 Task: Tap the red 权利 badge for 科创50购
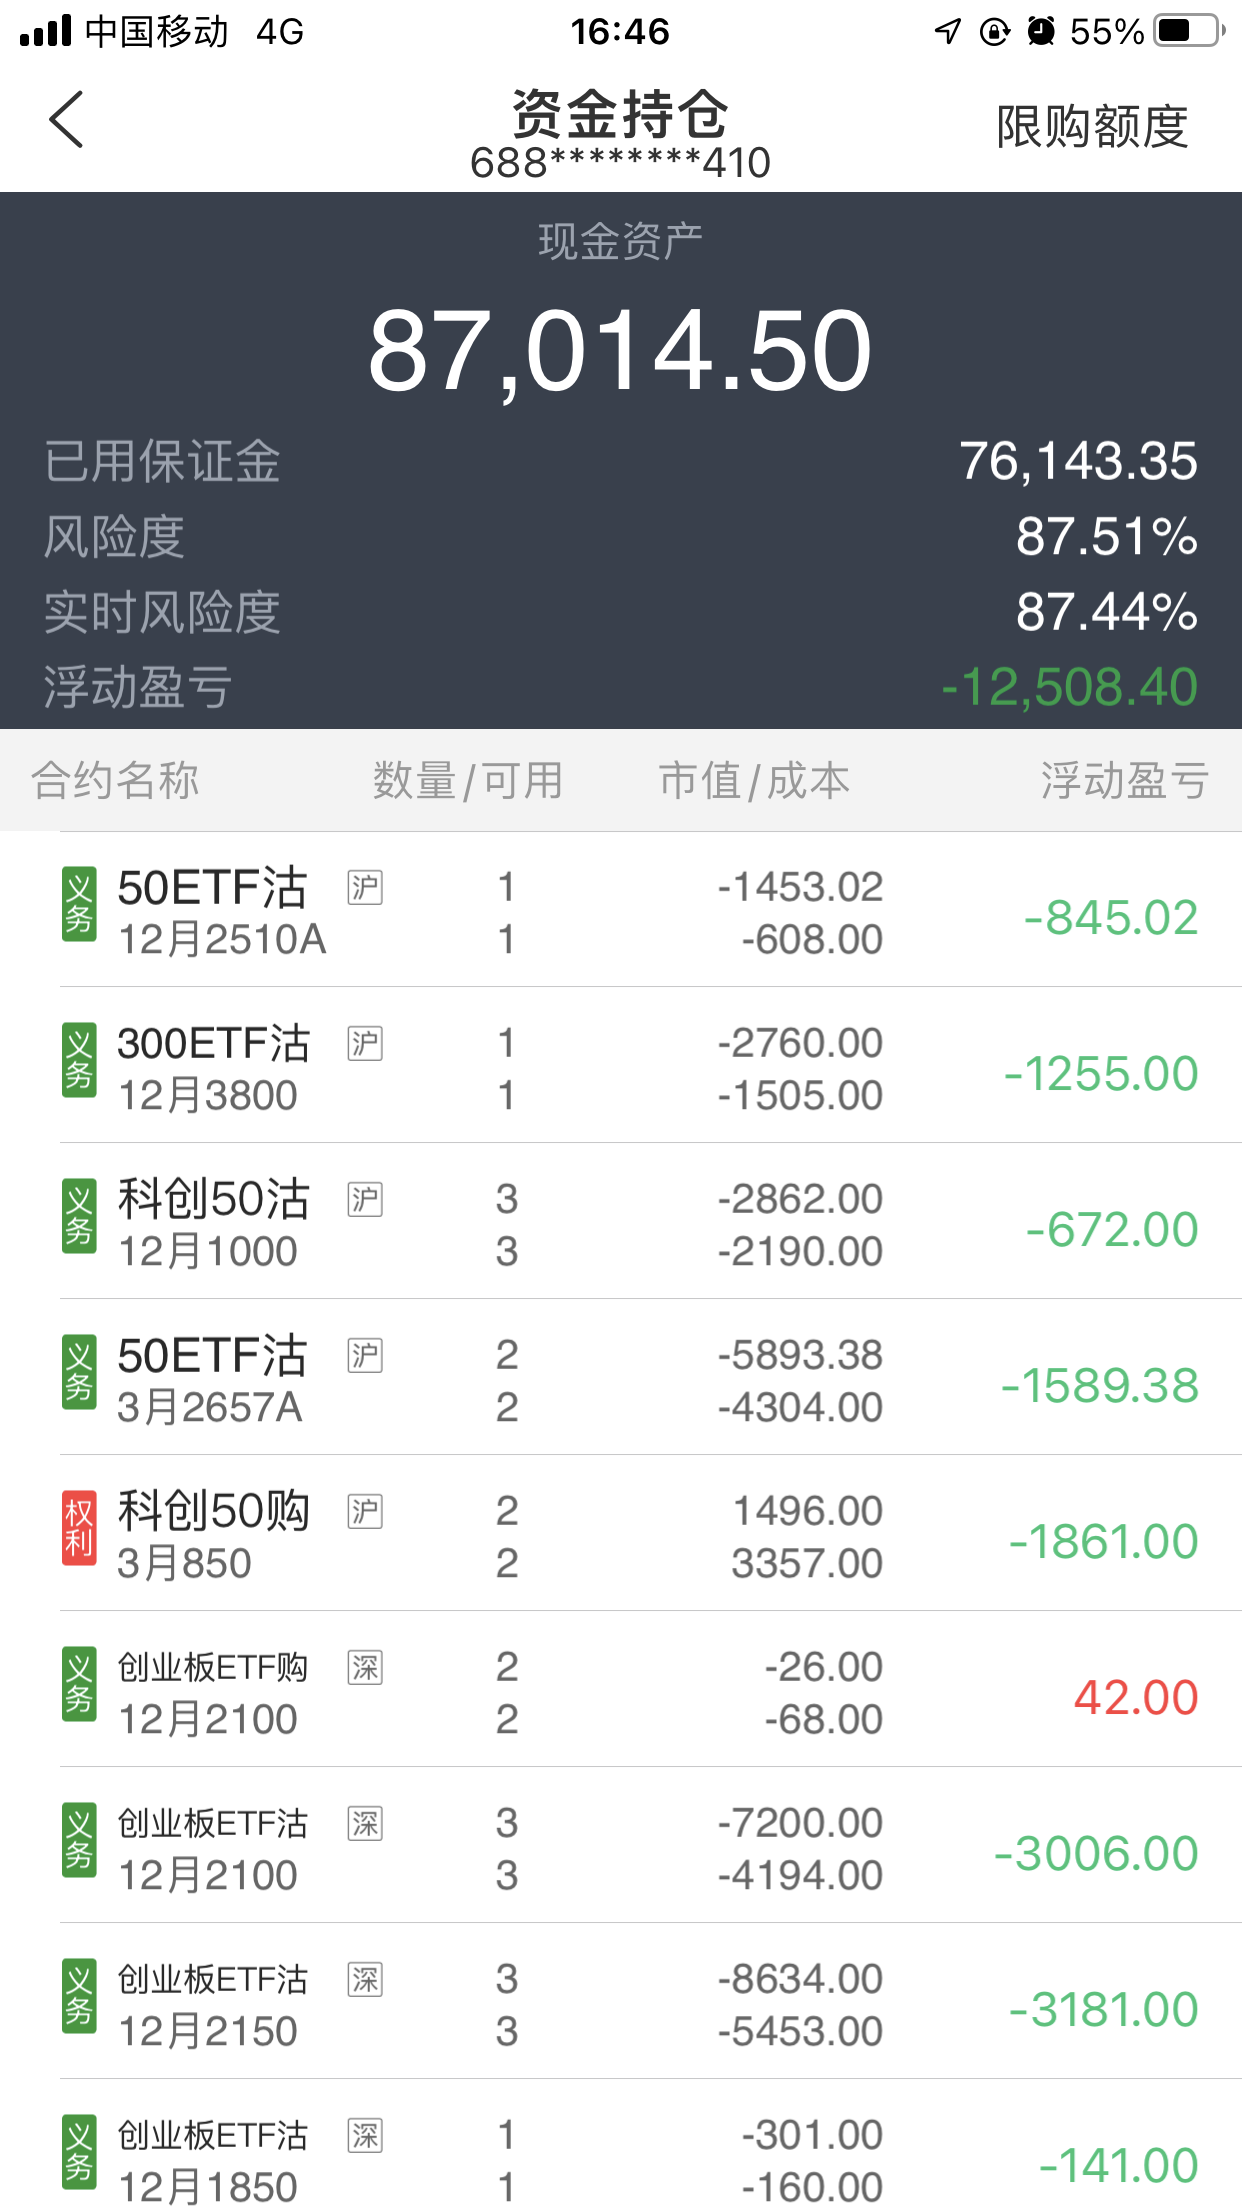tap(79, 1528)
